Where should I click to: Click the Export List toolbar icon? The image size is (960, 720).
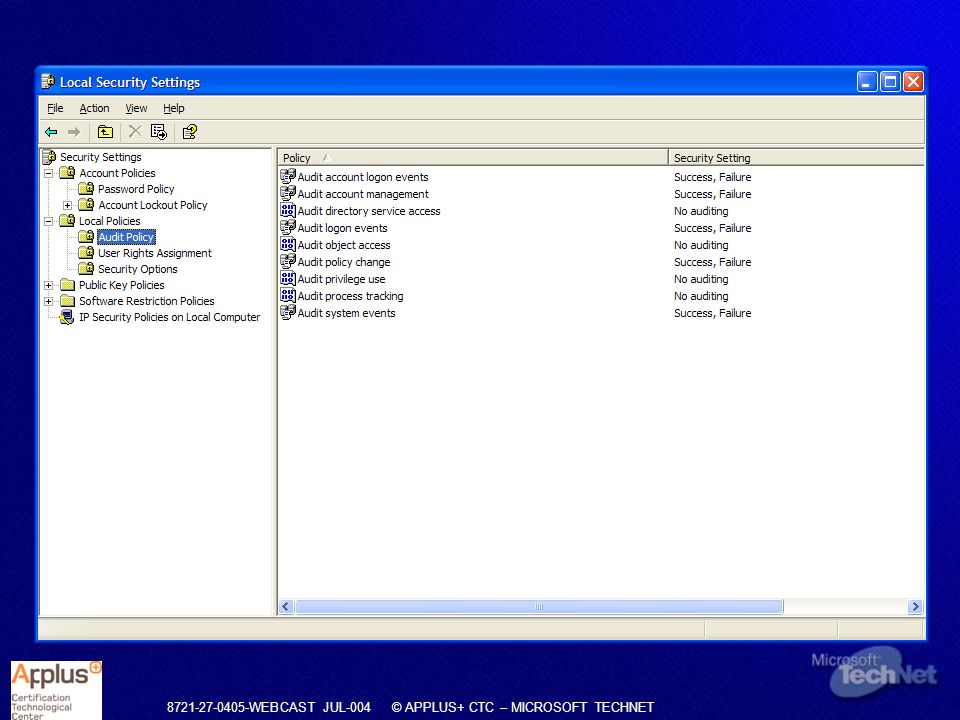(159, 132)
